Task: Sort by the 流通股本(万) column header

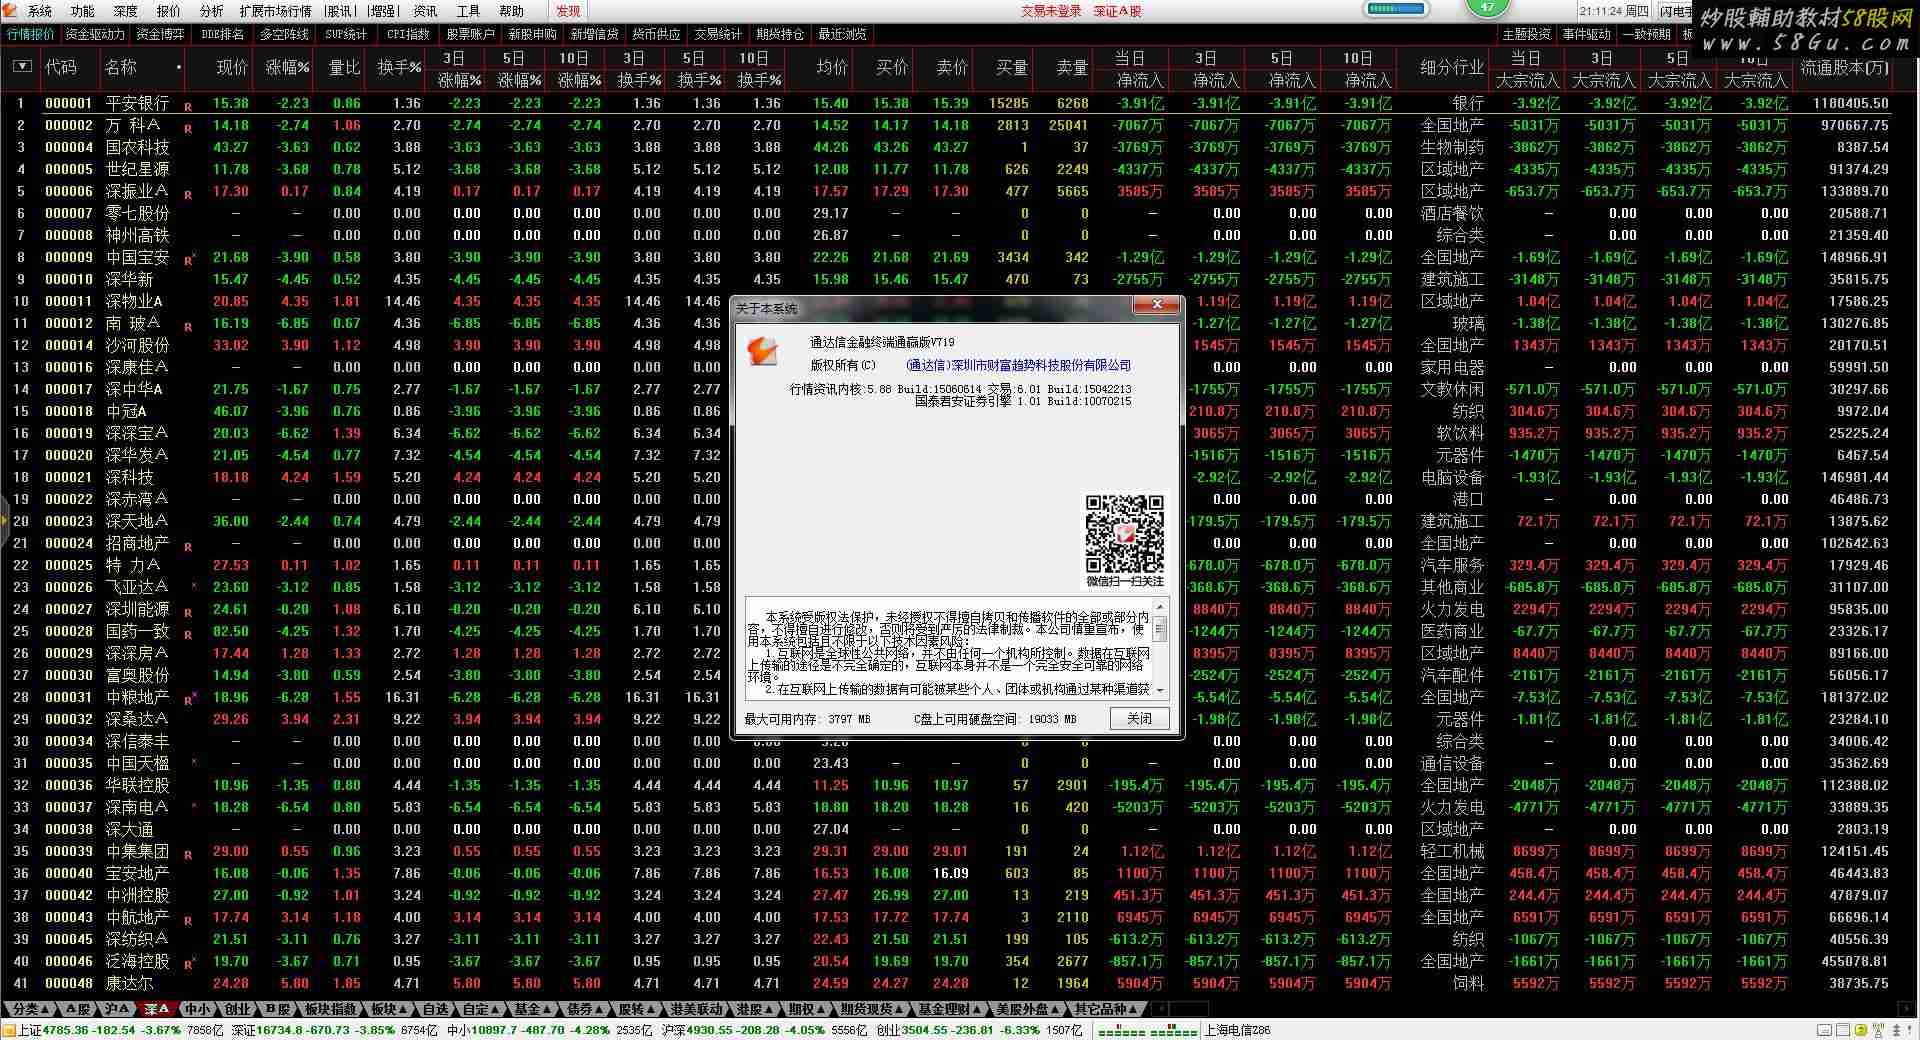Action: coord(1845,67)
